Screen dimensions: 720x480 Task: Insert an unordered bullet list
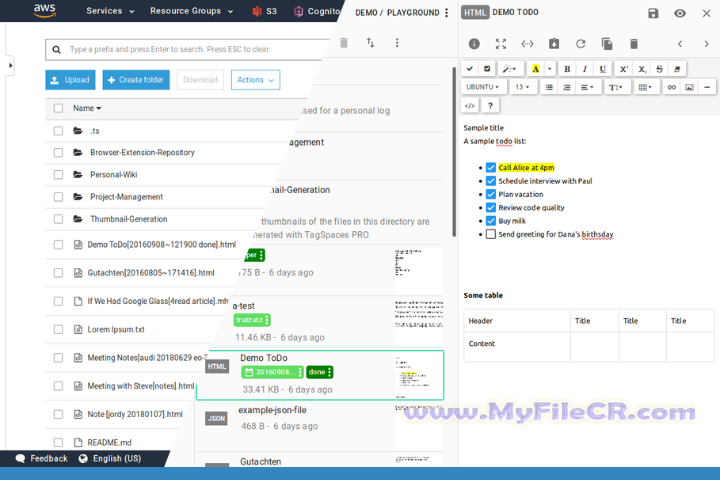549,87
